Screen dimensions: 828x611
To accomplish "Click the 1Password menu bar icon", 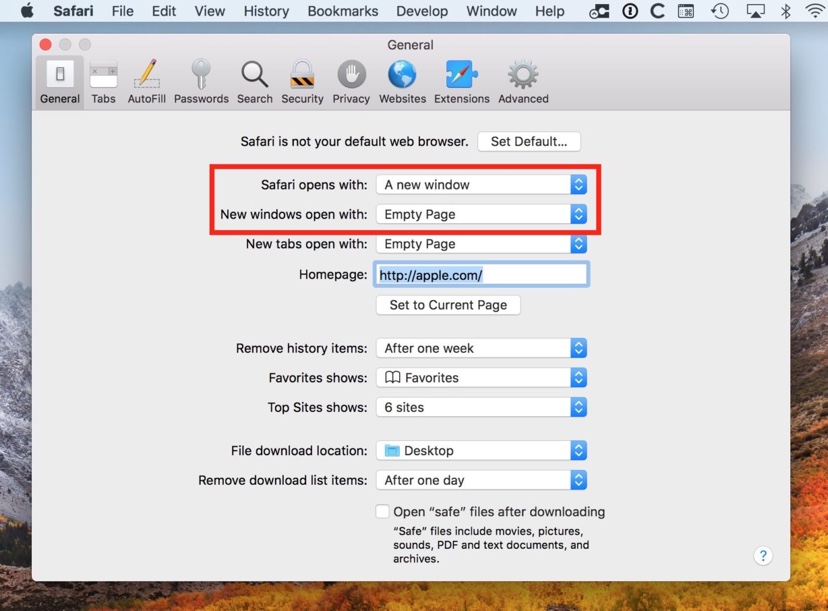I will coord(629,11).
